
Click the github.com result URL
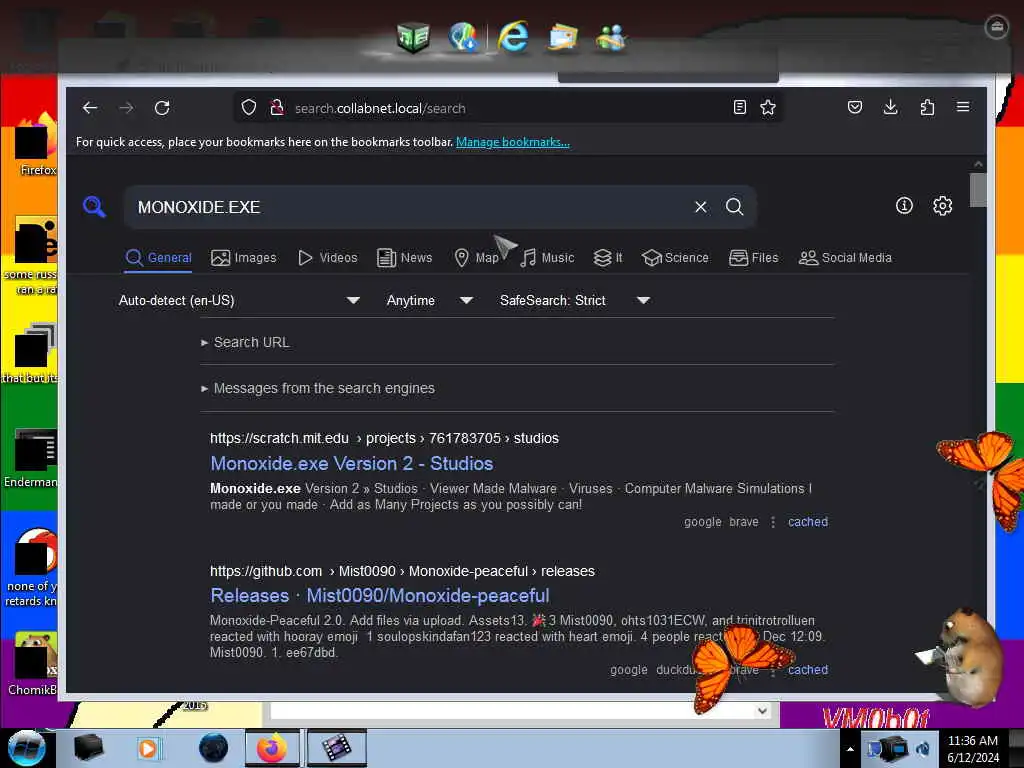click(x=402, y=571)
